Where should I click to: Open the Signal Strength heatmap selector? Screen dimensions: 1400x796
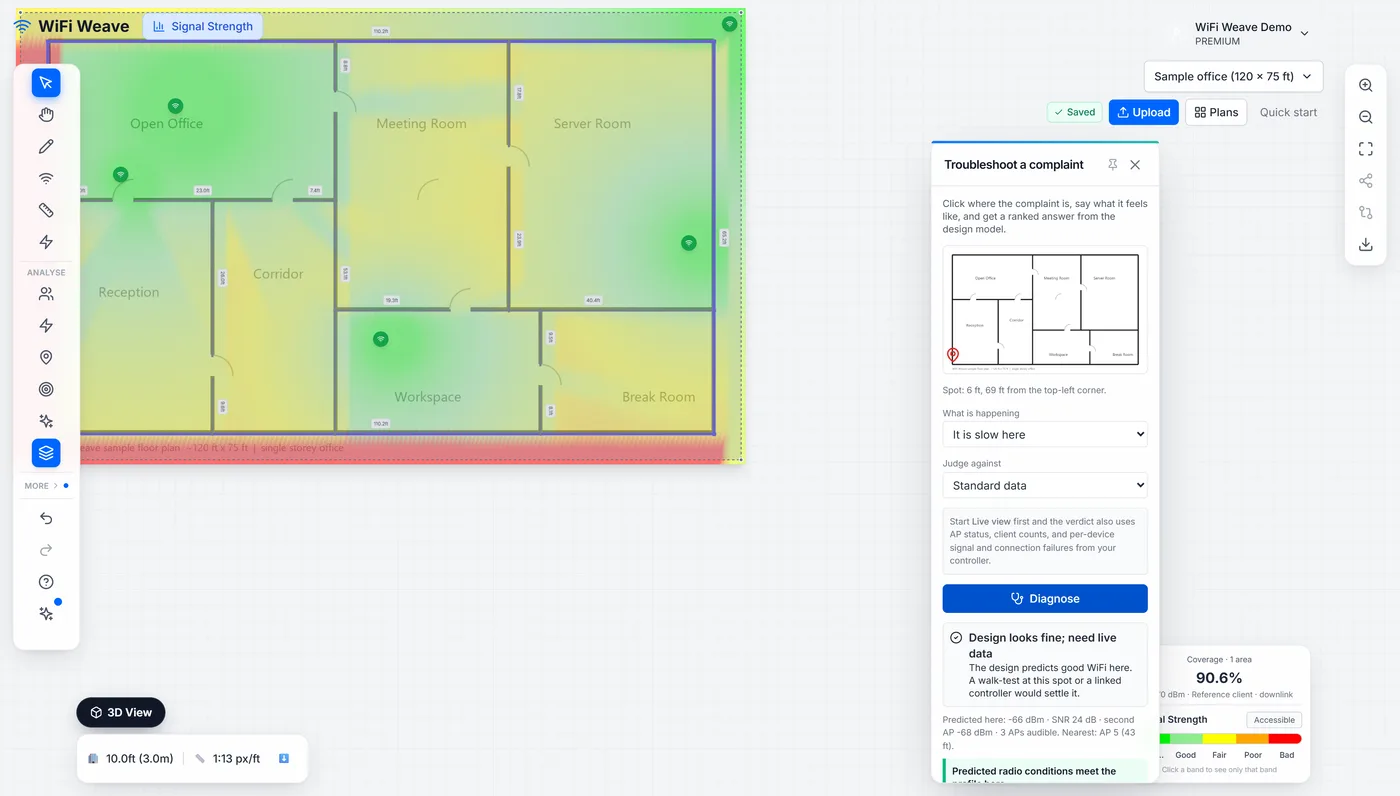[203, 26]
